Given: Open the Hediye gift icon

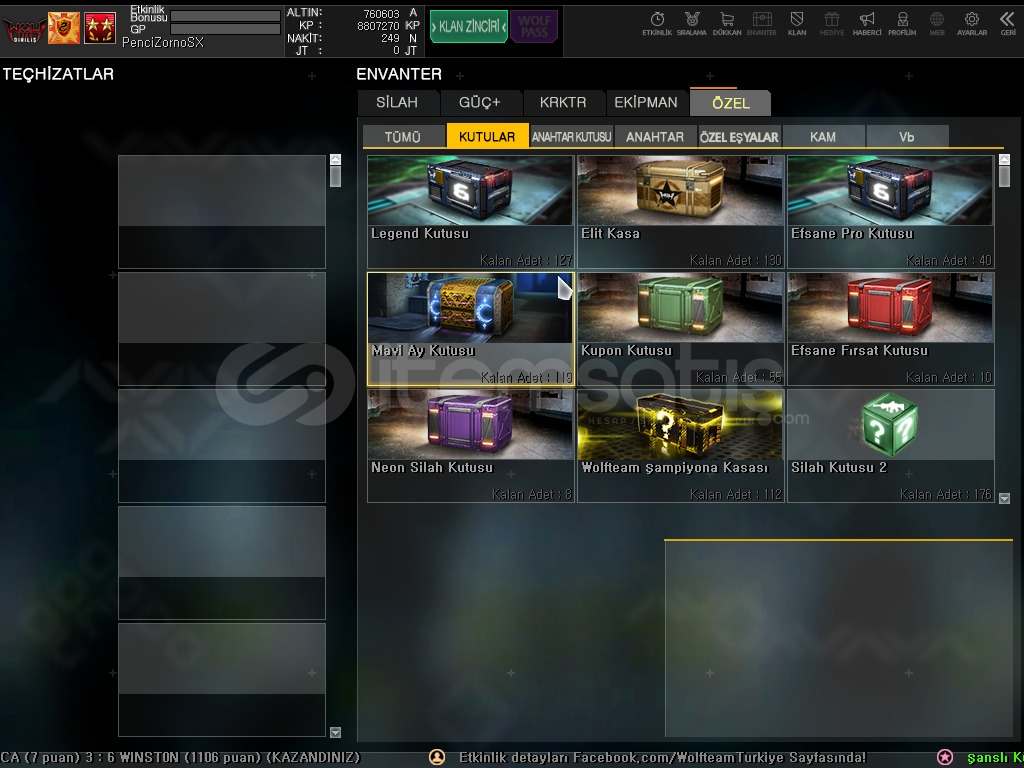Looking at the screenshot, I should tap(831, 24).
